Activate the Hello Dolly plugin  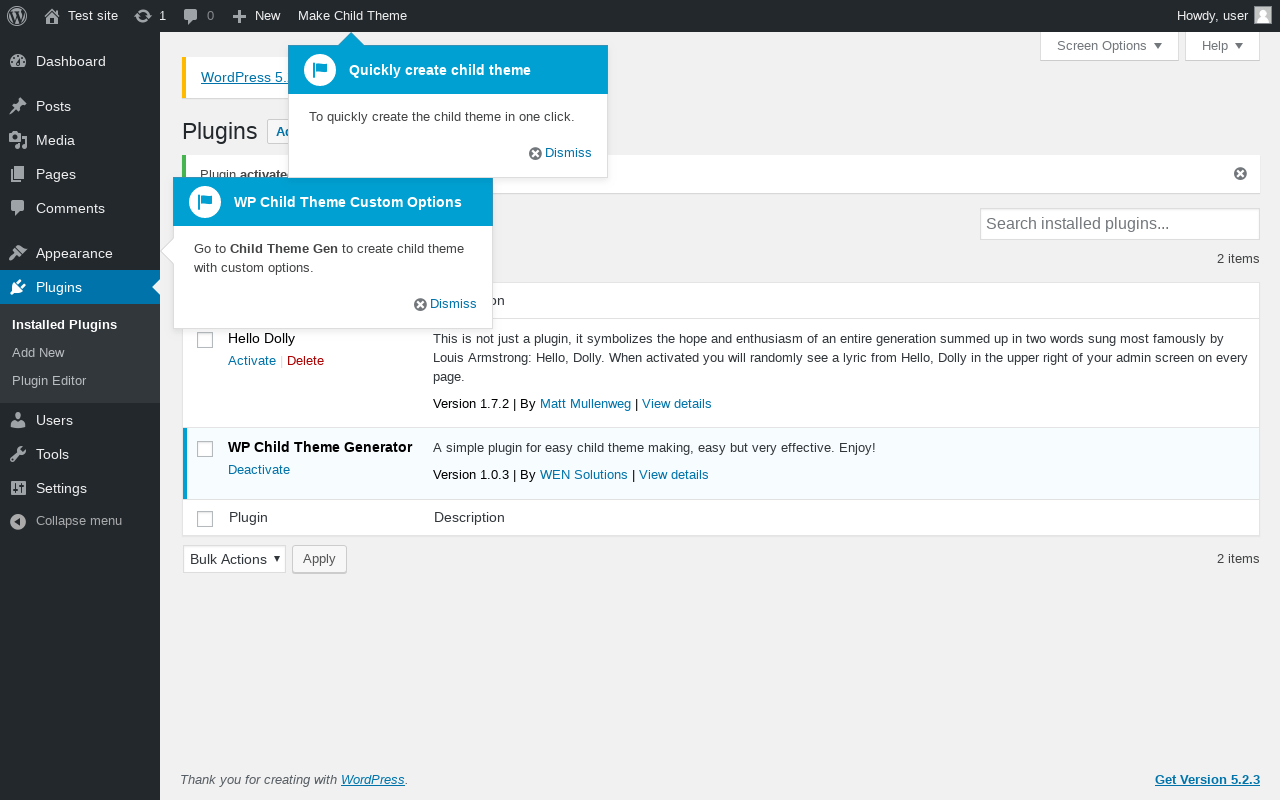tap(252, 360)
